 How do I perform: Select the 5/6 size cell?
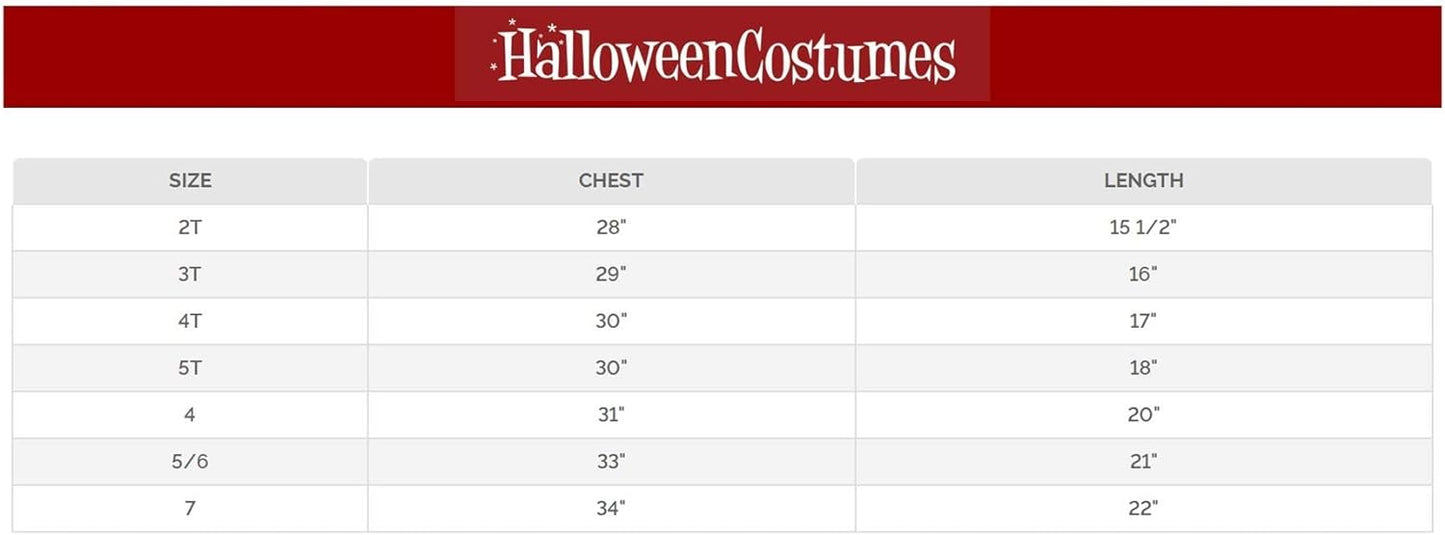point(190,462)
